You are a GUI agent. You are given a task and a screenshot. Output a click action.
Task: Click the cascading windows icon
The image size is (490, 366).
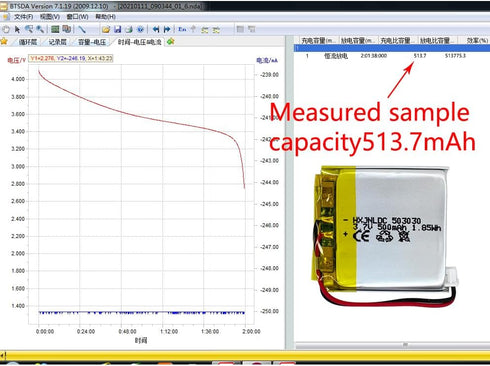click(x=66, y=29)
